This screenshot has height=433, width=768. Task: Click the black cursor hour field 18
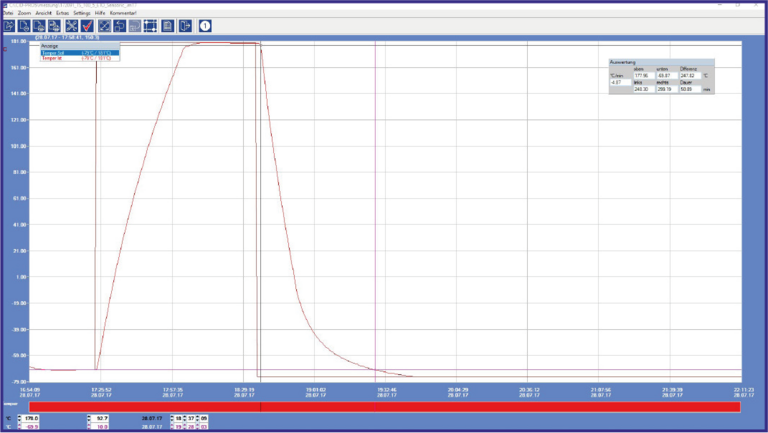pos(179,419)
